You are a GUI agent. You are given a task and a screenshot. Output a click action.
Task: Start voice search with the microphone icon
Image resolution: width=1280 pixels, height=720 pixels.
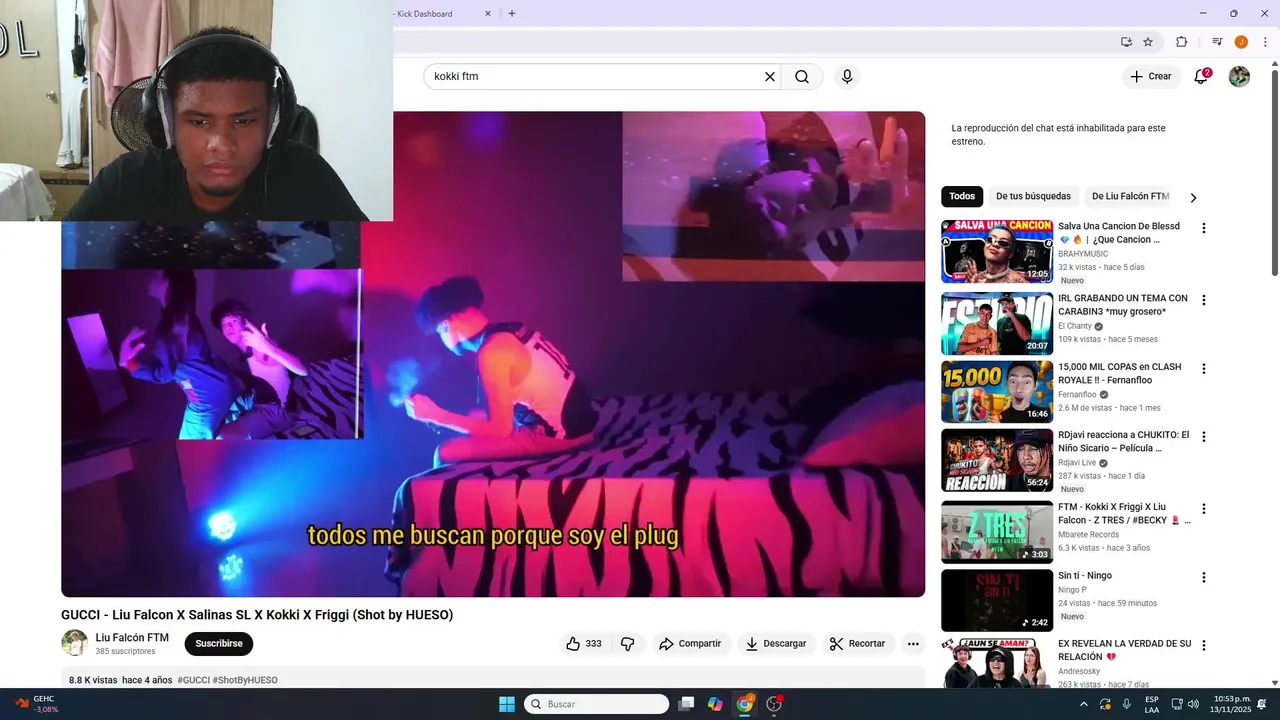coord(847,77)
